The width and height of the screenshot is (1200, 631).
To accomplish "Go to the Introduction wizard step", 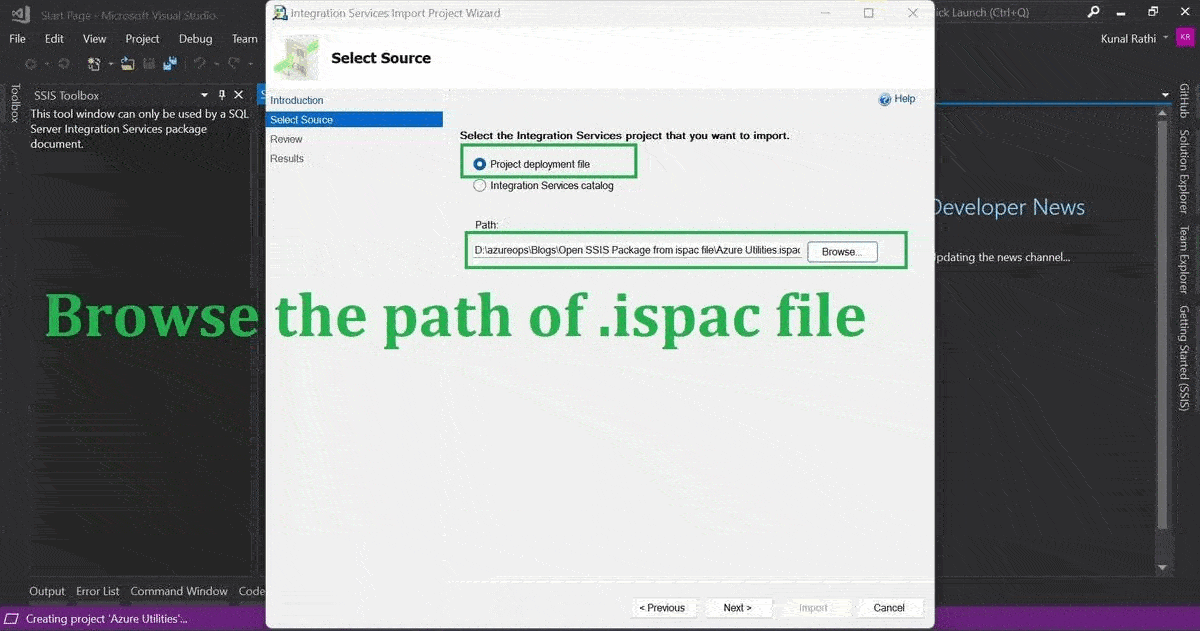I will [x=297, y=100].
